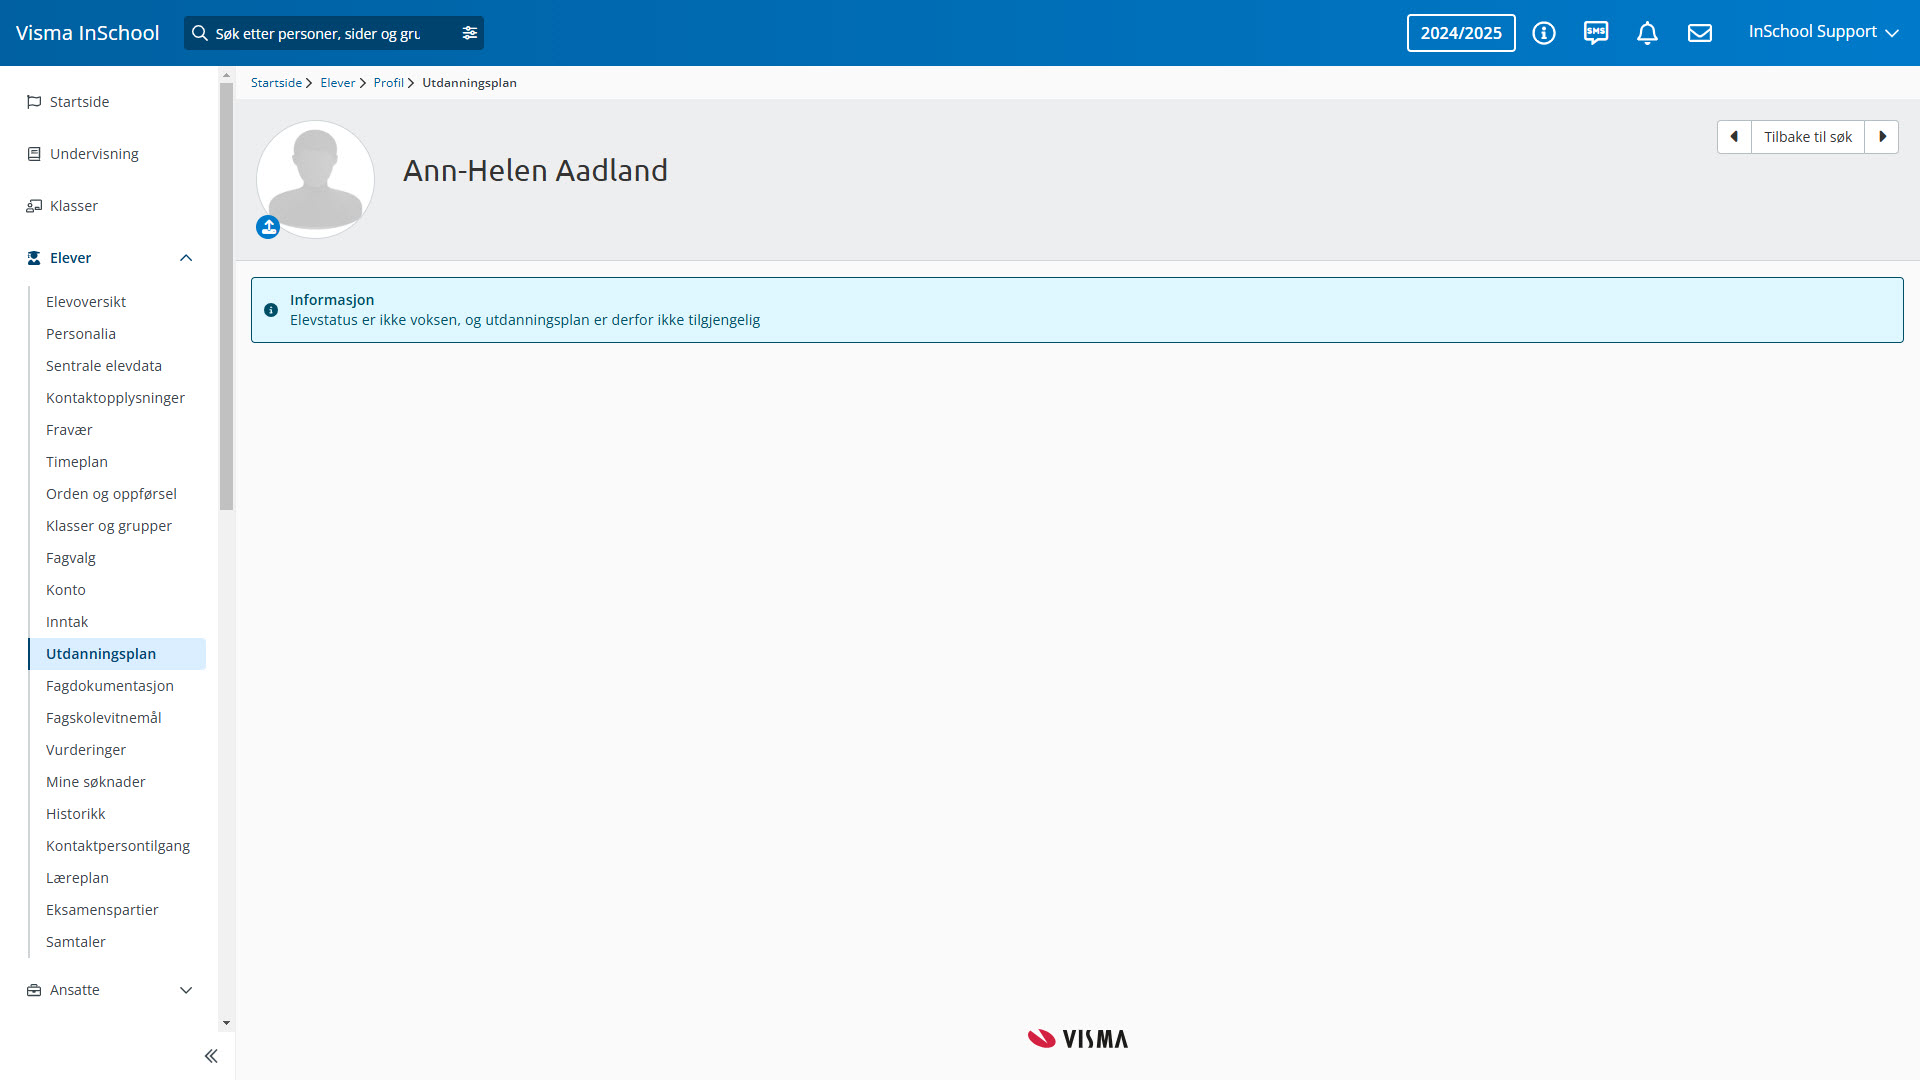Collapse the Elever menu section
Image resolution: width=1920 pixels, height=1080 pixels.
pos(186,258)
